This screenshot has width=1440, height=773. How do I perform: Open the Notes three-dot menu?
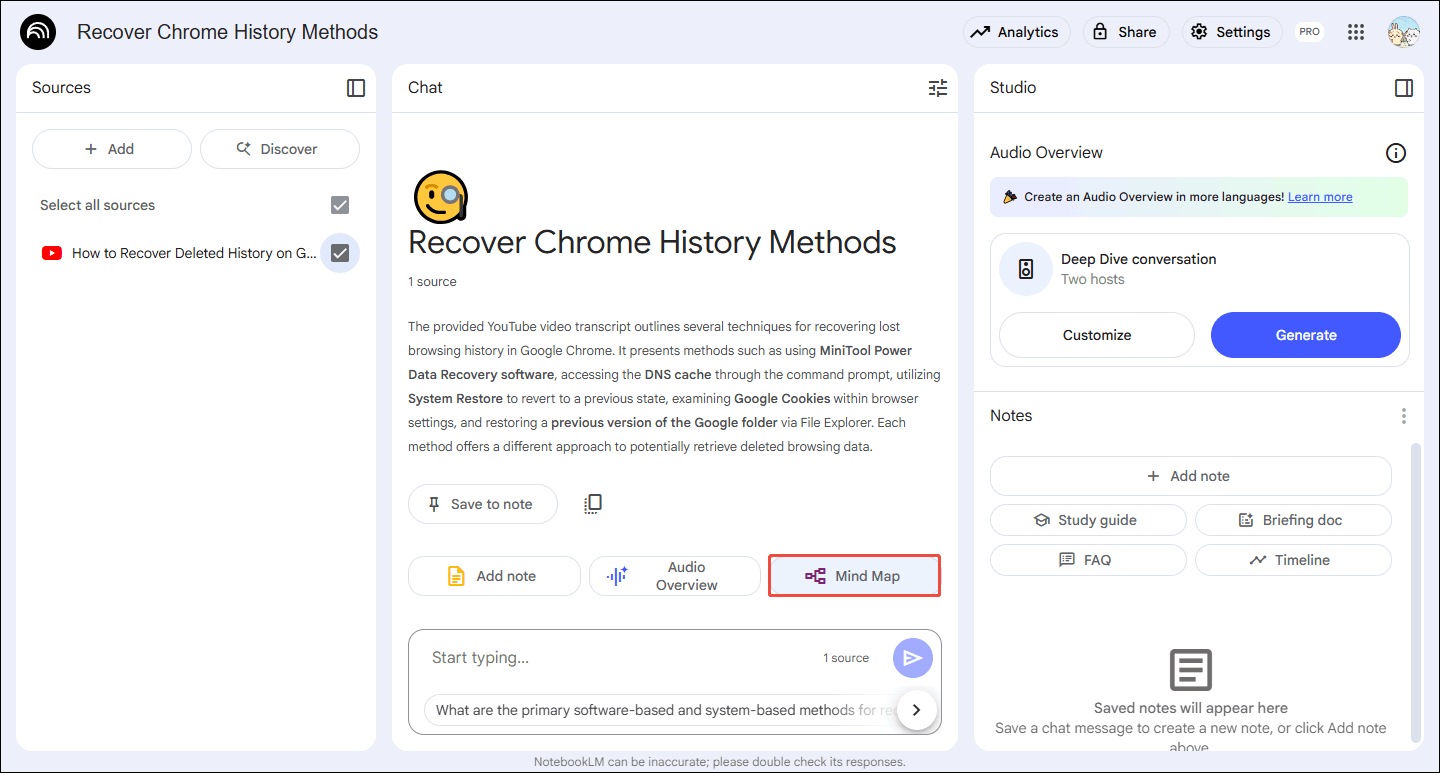pyautogui.click(x=1404, y=416)
